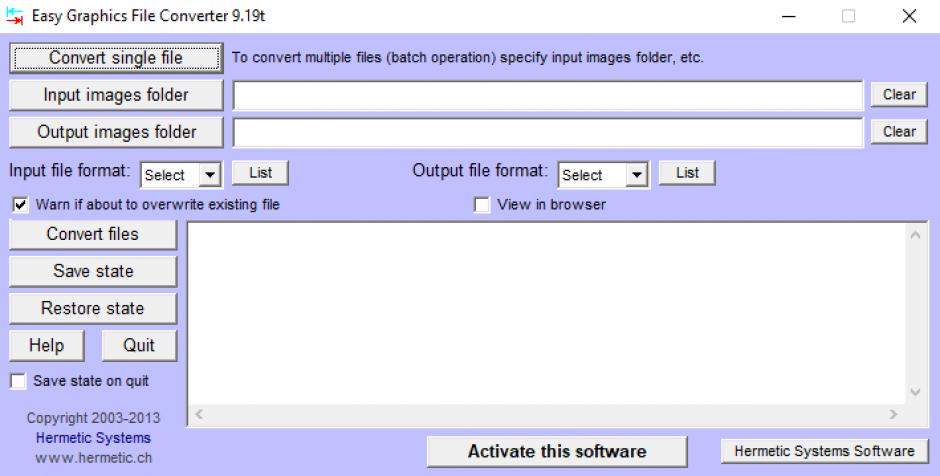
Task: Click the Input images folder button
Action: [x=116, y=95]
